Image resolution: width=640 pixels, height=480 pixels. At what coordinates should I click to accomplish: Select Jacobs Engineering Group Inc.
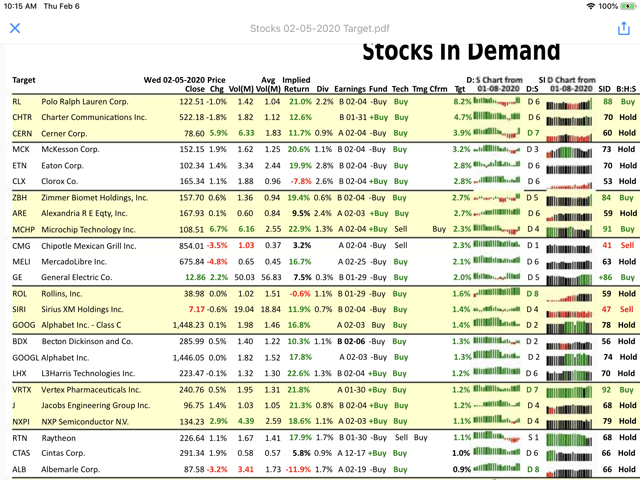coord(96,406)
